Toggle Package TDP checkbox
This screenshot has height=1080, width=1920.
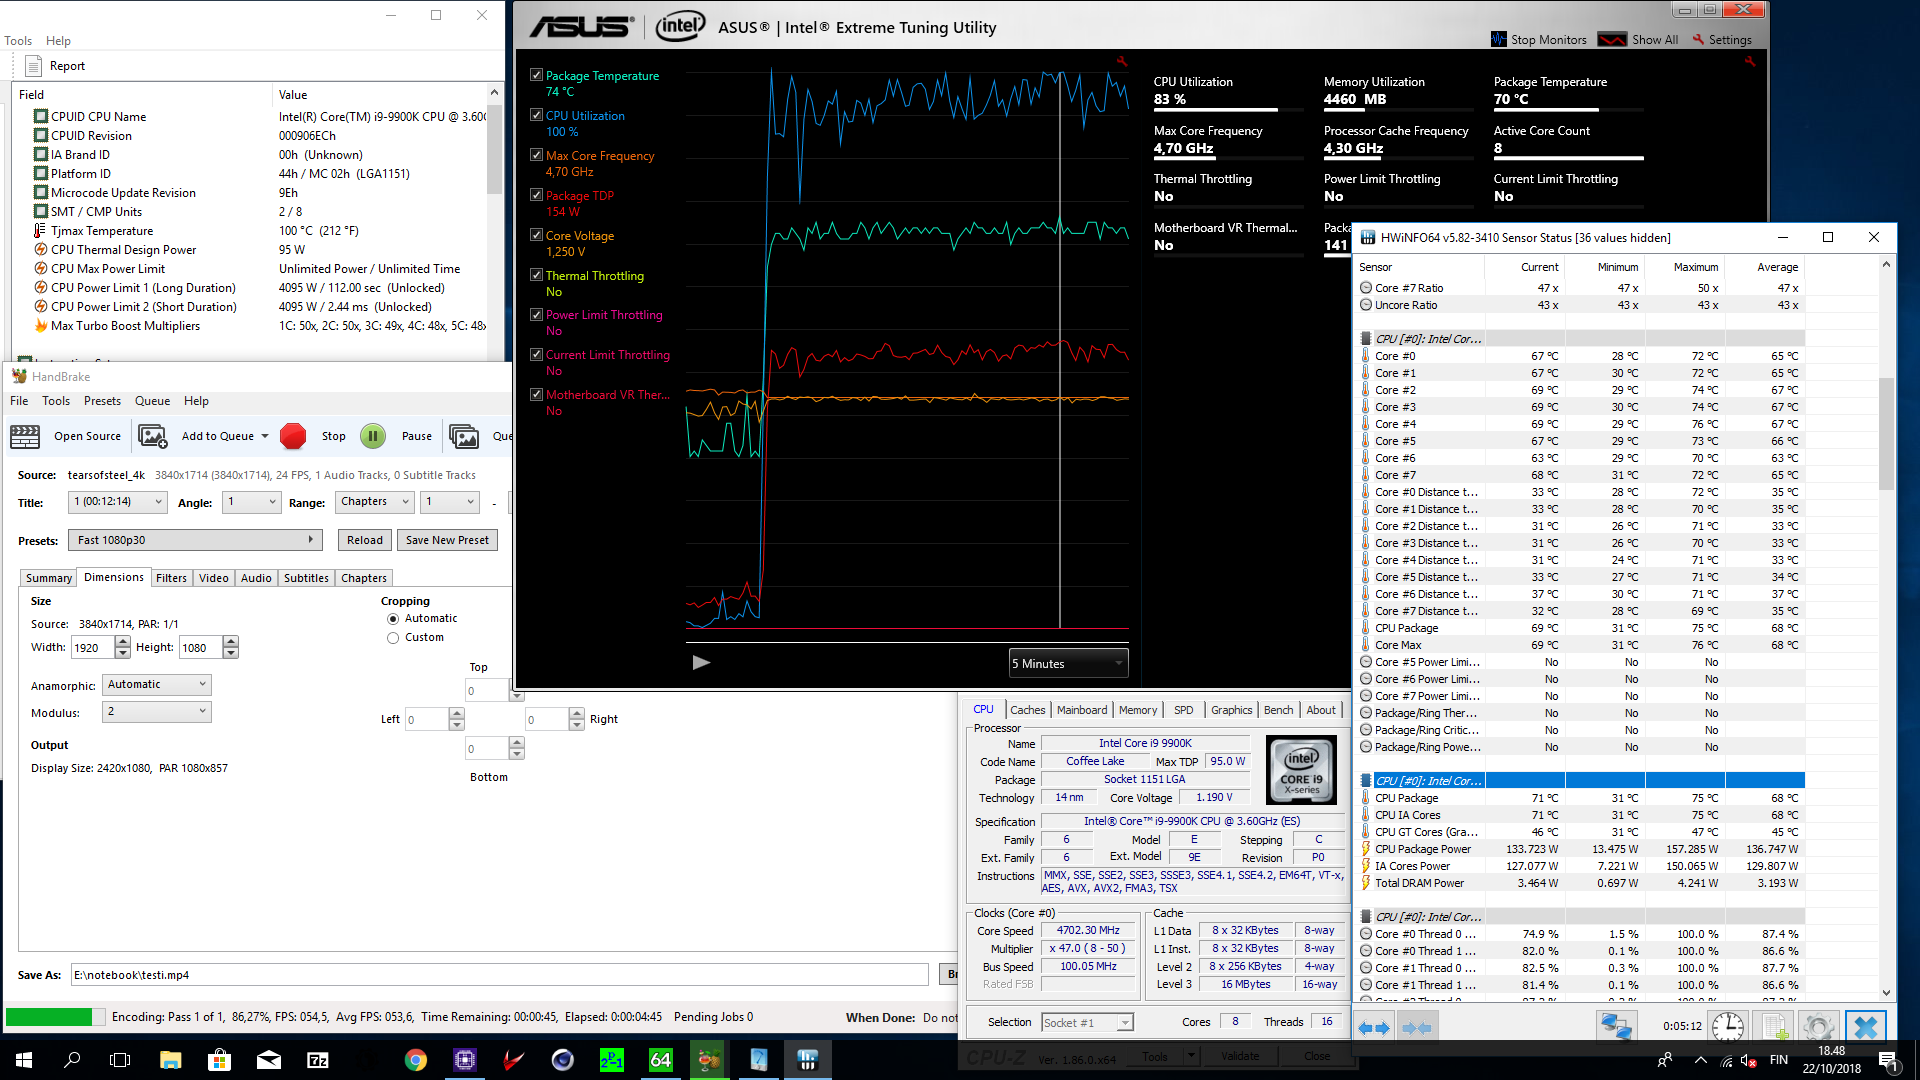click(x=536, y=195)
